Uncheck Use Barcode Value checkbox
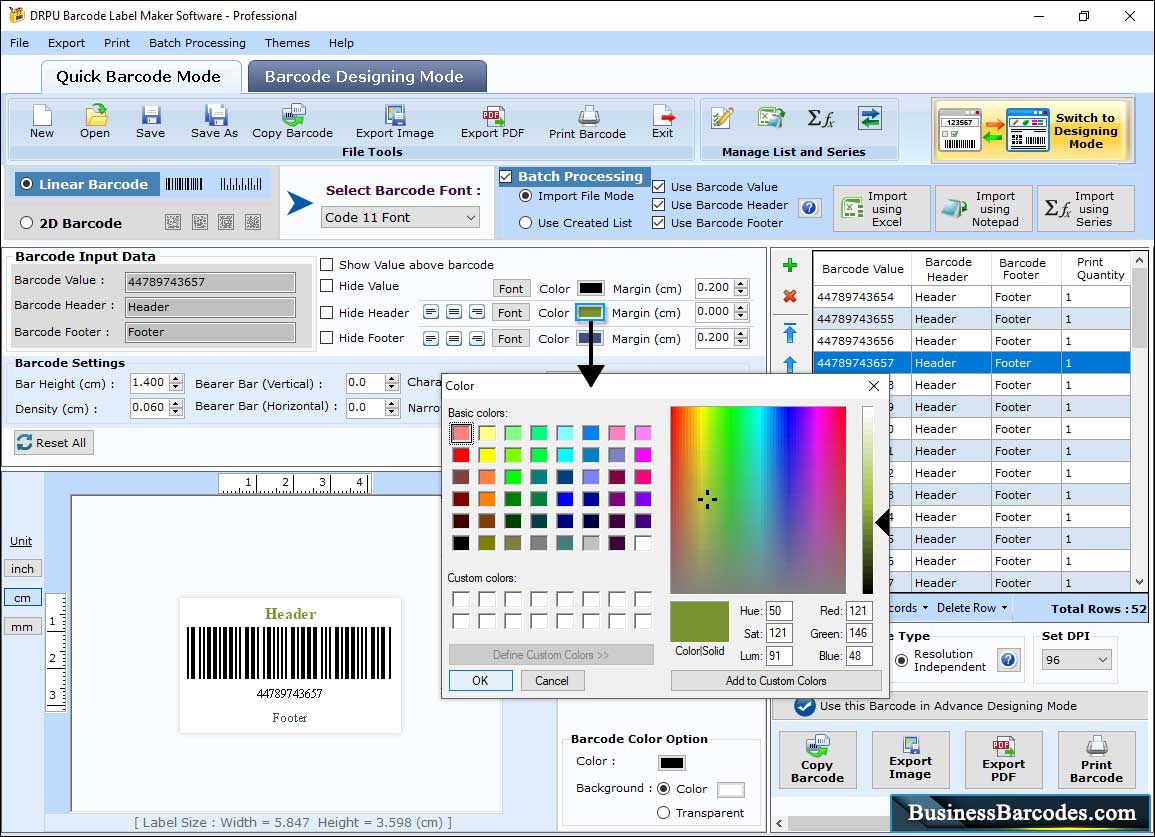Viewport: 1155px width, 837px height. (659, 186)
